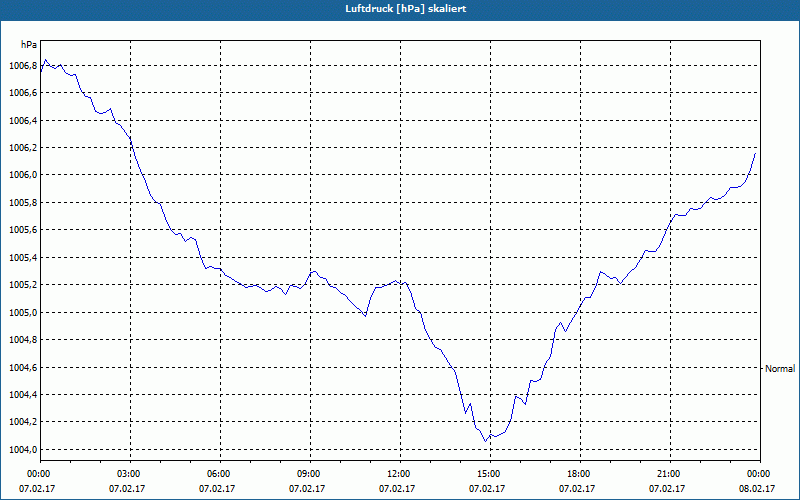Click the '1005,4' y-axis value
800x500 pixels.
[x=23, y=258]
